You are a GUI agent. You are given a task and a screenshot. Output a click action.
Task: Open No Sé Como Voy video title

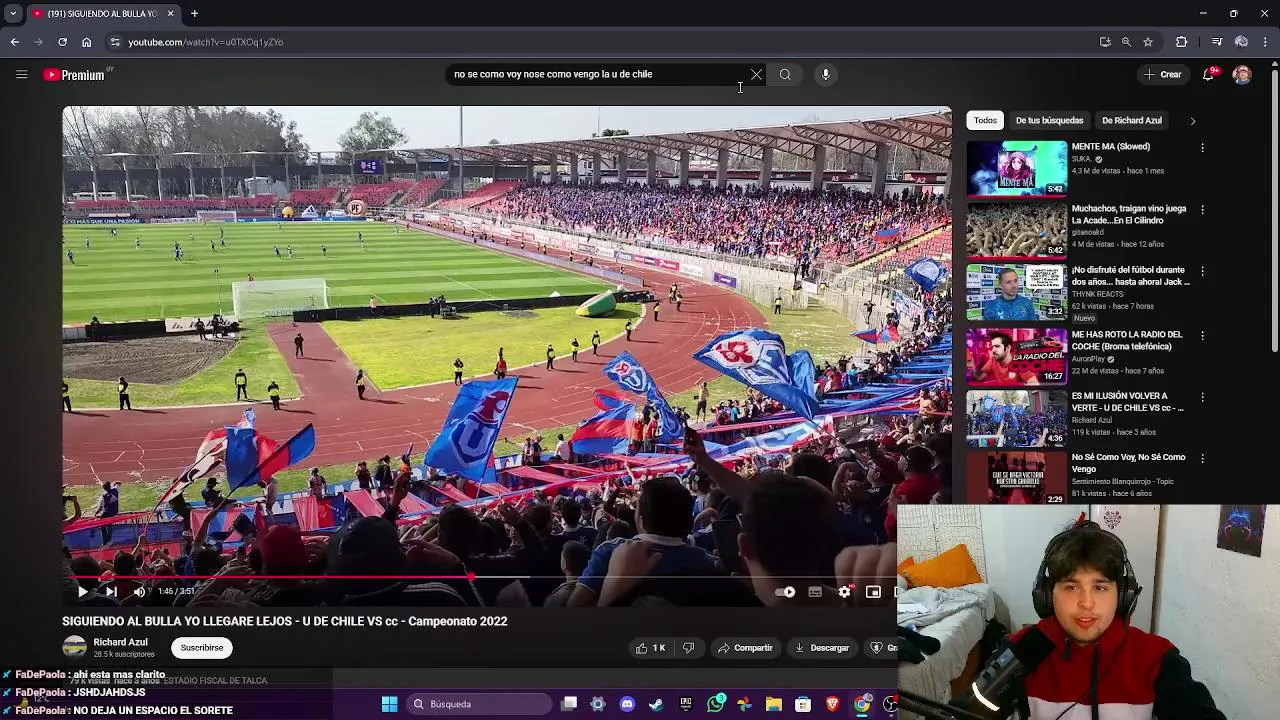[x=1128, y=463]
